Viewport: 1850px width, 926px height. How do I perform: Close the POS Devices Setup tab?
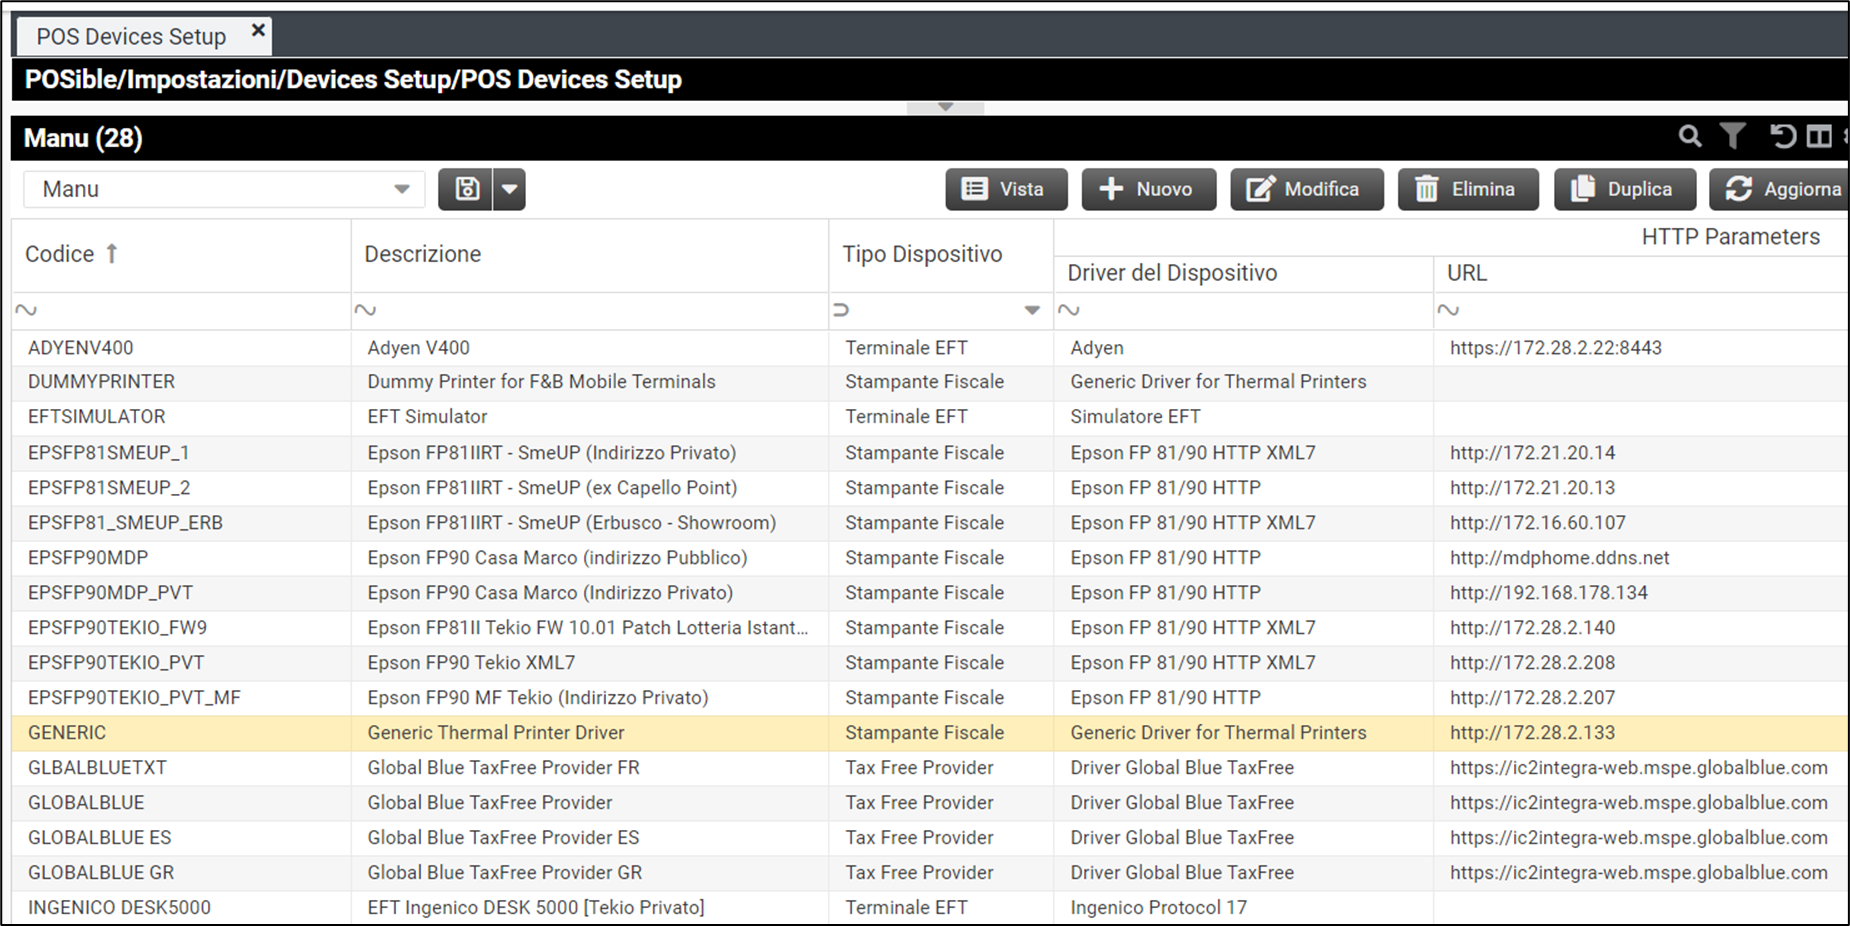point(258,31)
